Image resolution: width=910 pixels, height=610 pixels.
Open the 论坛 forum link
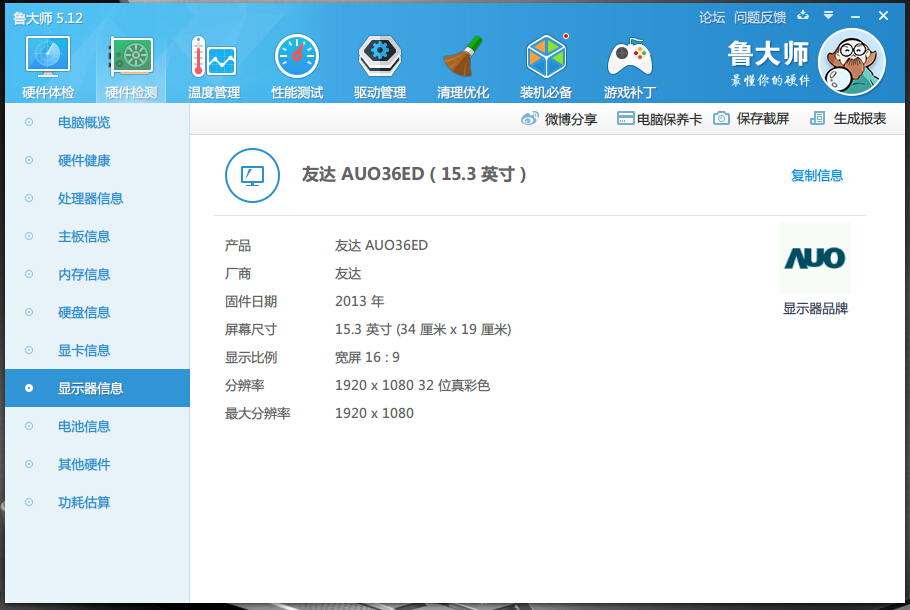click(712, 18)
